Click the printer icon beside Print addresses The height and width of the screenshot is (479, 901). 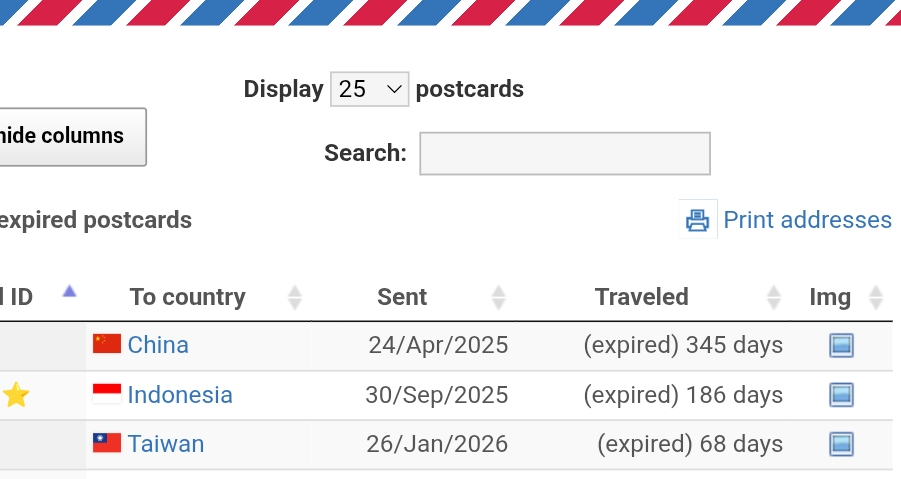[697, 220]
